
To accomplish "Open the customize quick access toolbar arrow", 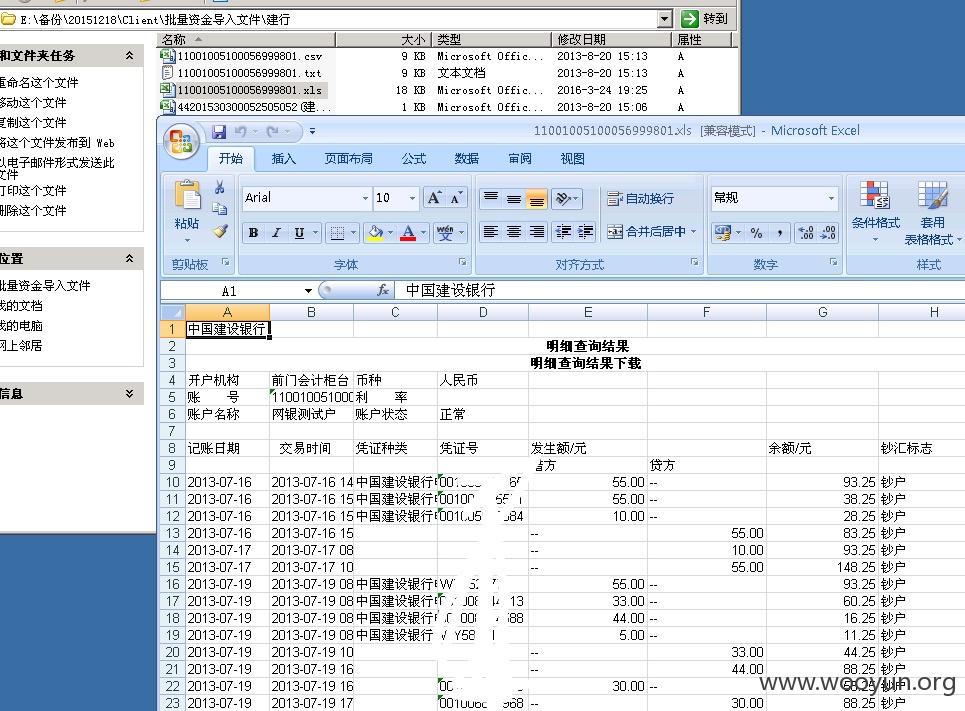I will point(313,131).
